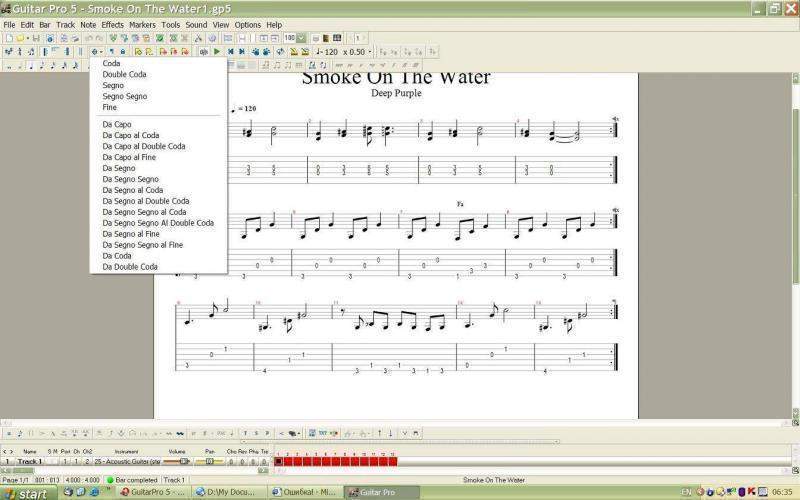Open the Effects menu
The width and height of the screenshot is (800, 500).
click(112, 24)
